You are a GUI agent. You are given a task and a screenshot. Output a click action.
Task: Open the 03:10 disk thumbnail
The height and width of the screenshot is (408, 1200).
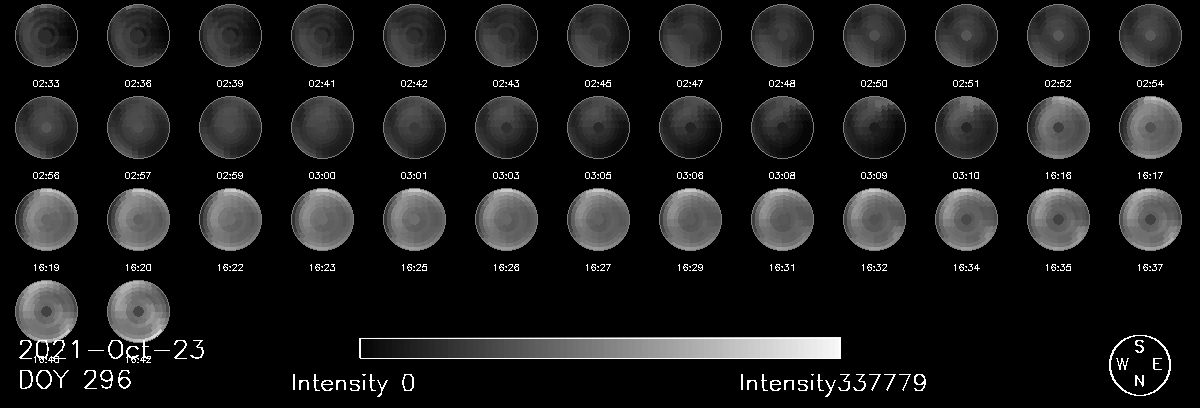pyautogui.click(x=966, y=127)
